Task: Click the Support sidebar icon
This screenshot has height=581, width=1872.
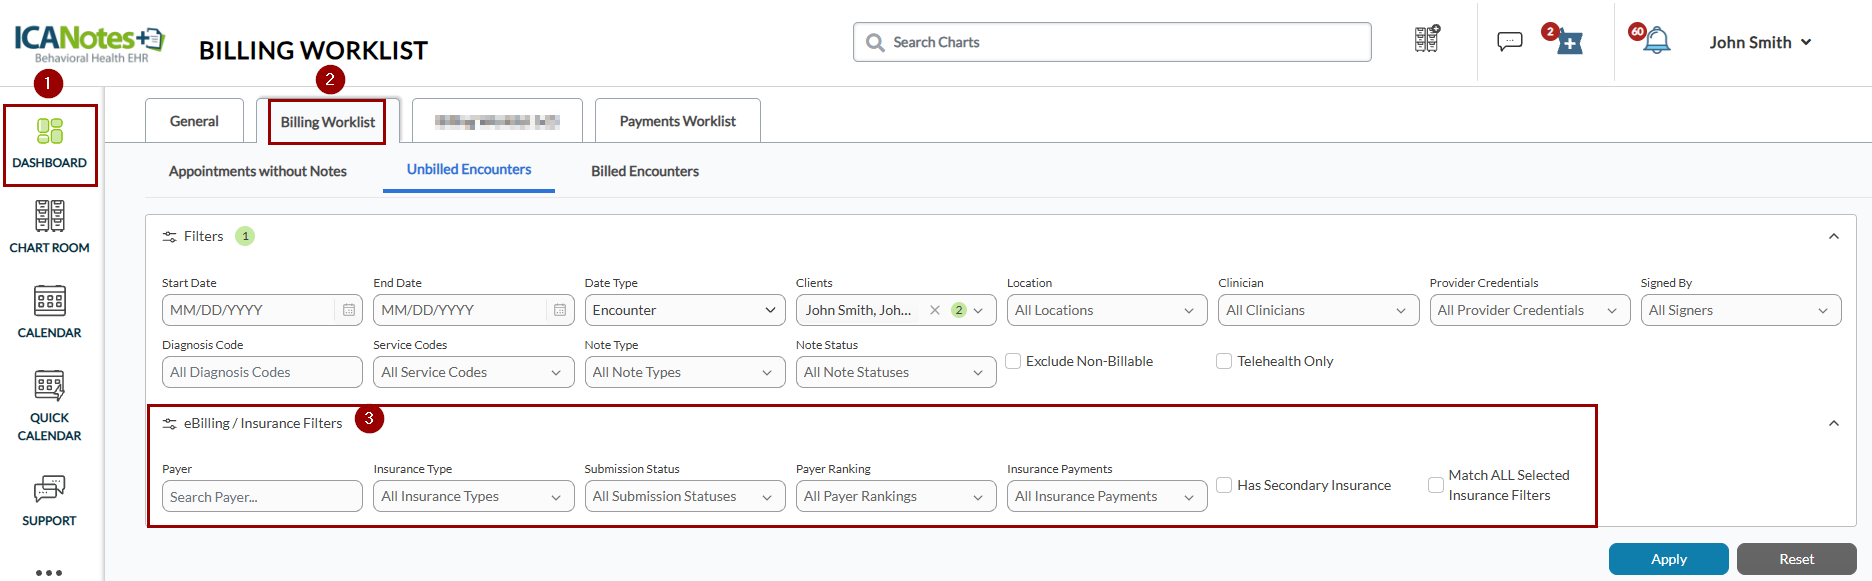Action: click(50, 500)
